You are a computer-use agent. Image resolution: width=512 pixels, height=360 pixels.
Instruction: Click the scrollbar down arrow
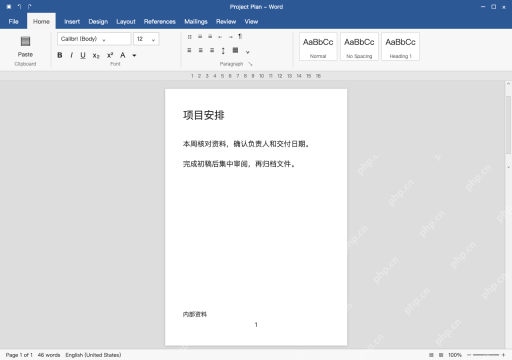click(508, 167)
